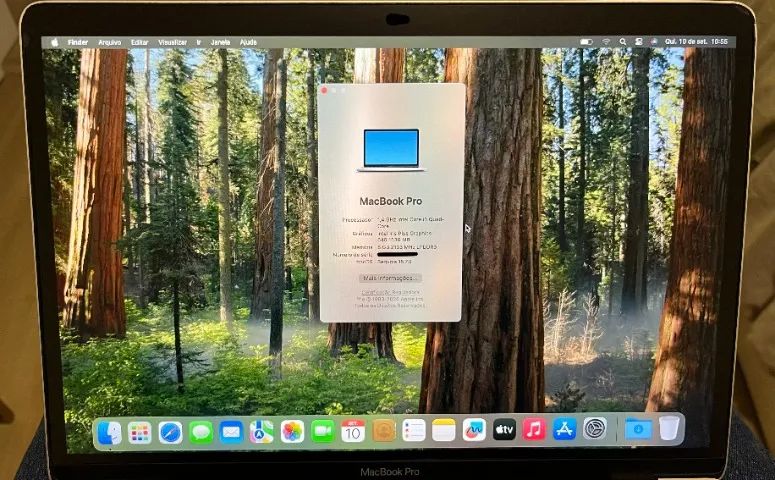Open Launchpad in the Dock
The width and height of the screenshot is (775, 480).
[x=140, y=433]
